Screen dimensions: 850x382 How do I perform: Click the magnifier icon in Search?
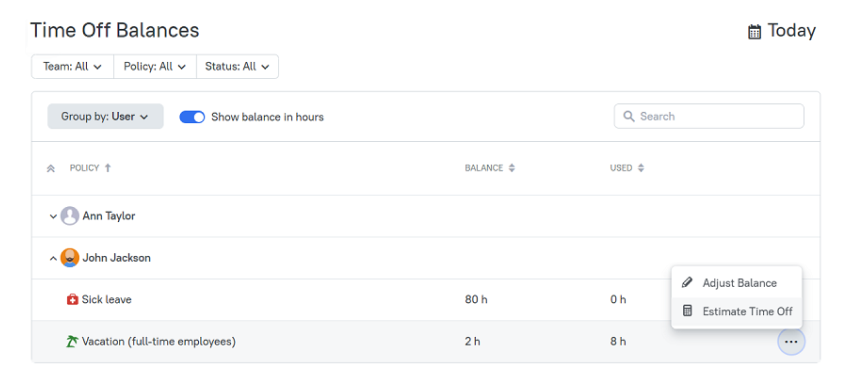pos(629,116)
